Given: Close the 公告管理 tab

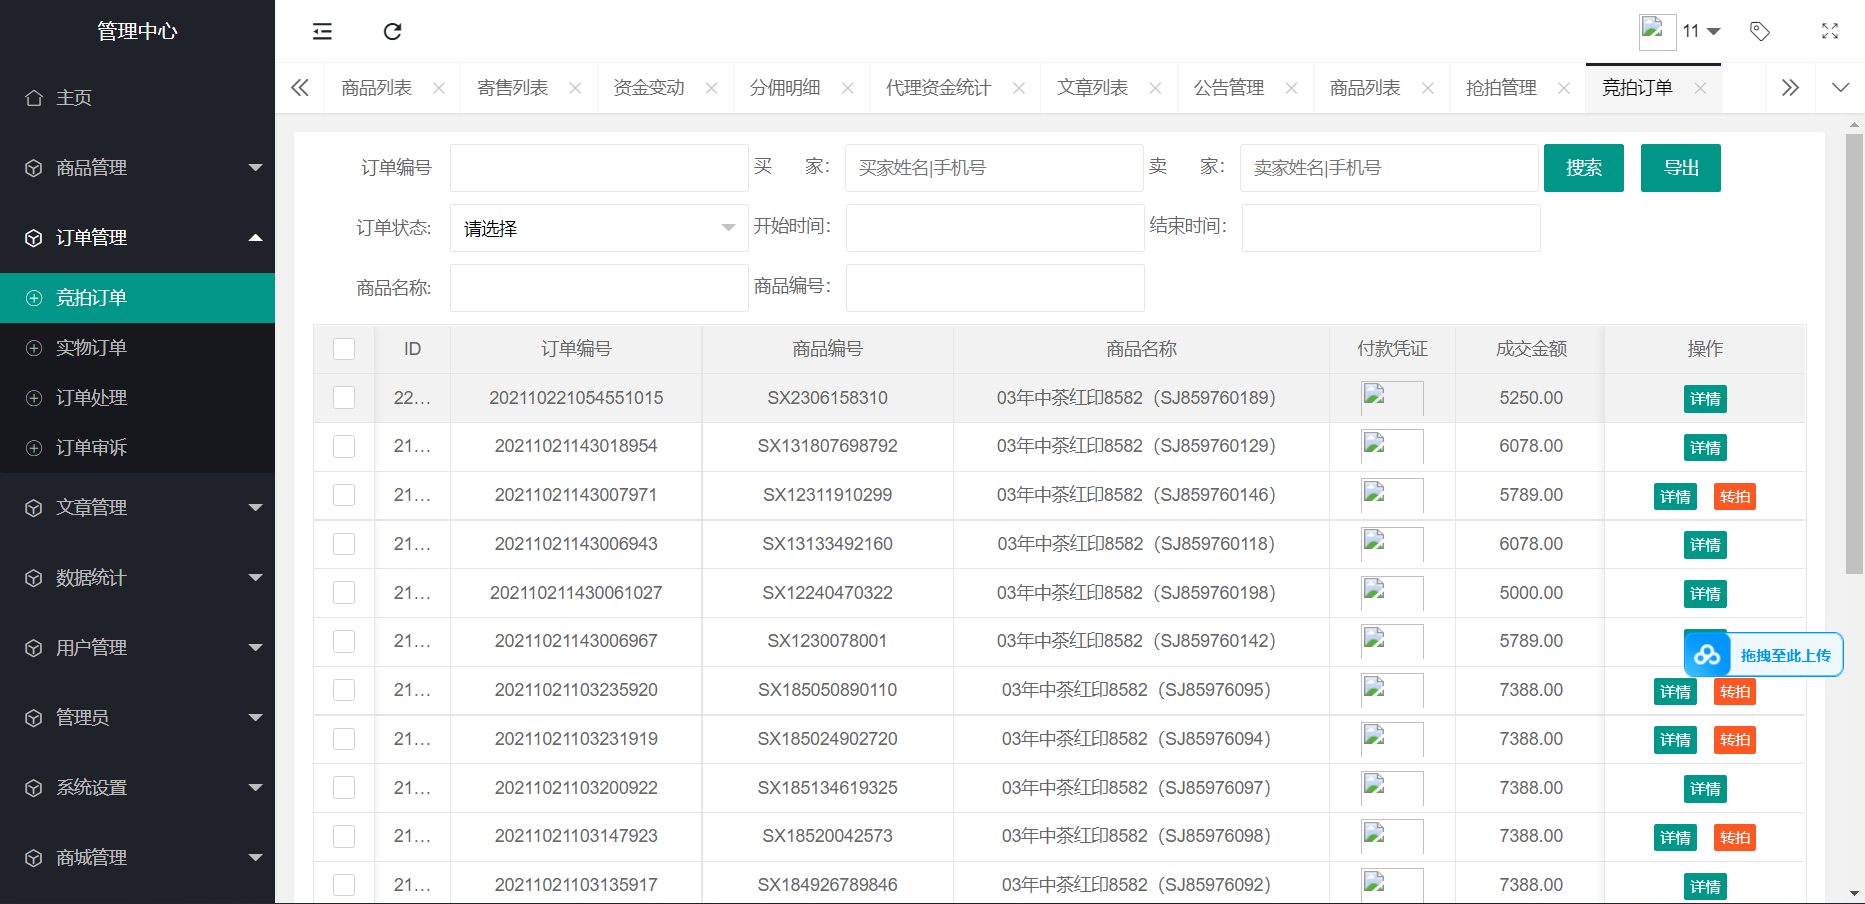Looking at the screenshot, I should coord(1291,88).
